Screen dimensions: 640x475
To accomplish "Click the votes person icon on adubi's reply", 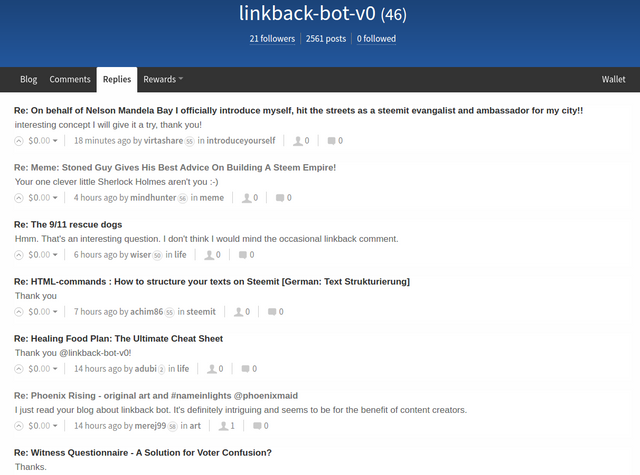I will click(x=212, y=369).
